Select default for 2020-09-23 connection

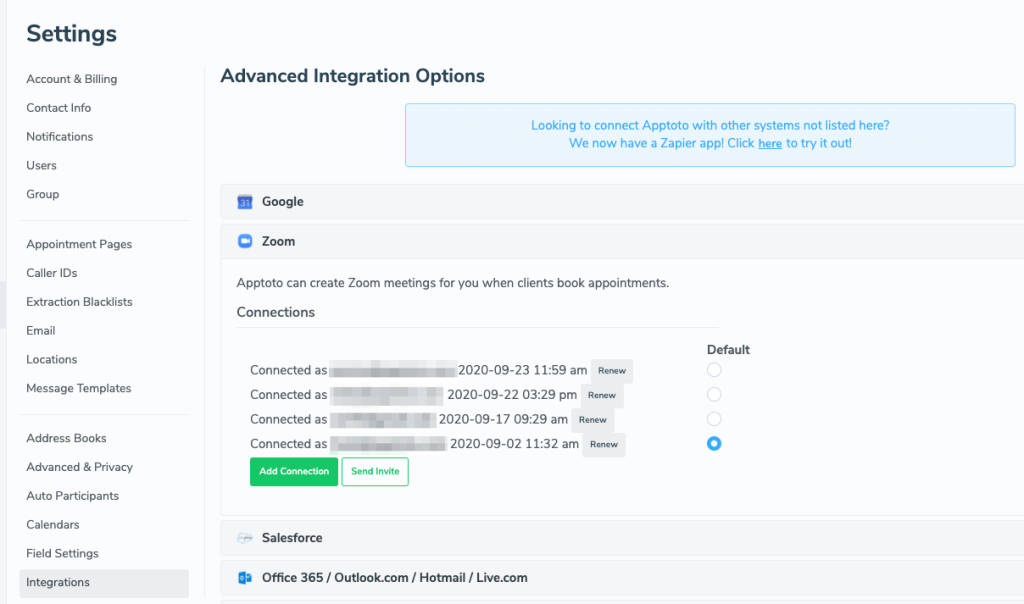(714, 370)
